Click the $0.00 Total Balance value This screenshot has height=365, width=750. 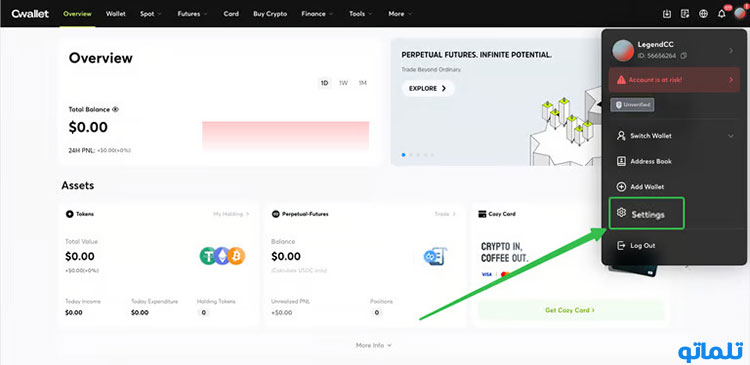88,127
